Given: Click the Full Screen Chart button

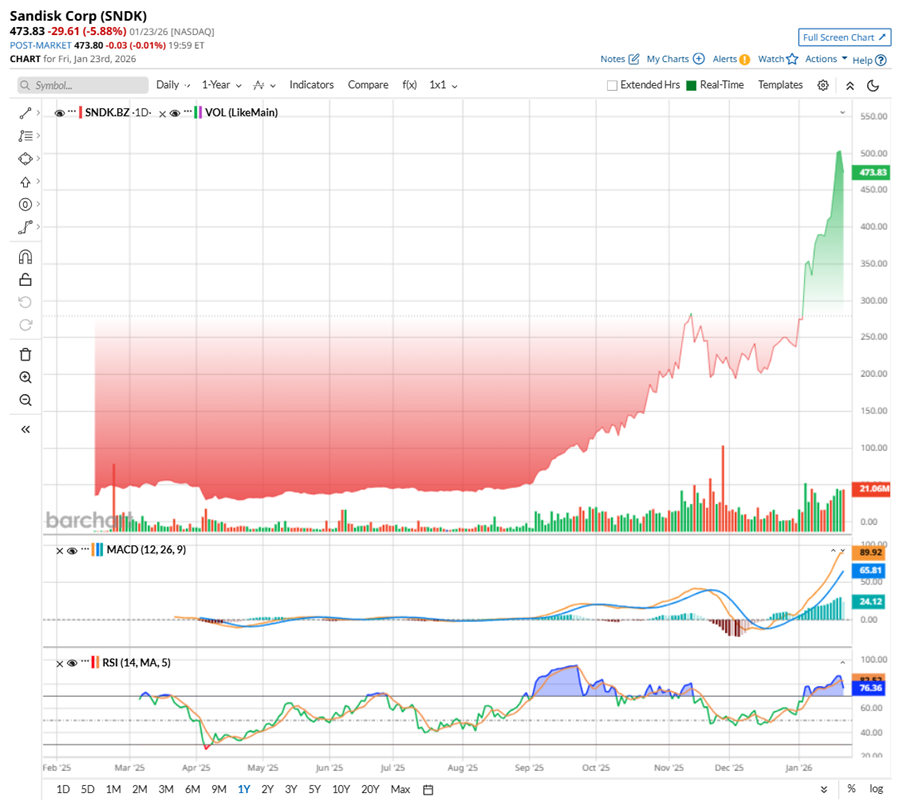Looking at the screenshot, I should [844, 37].
